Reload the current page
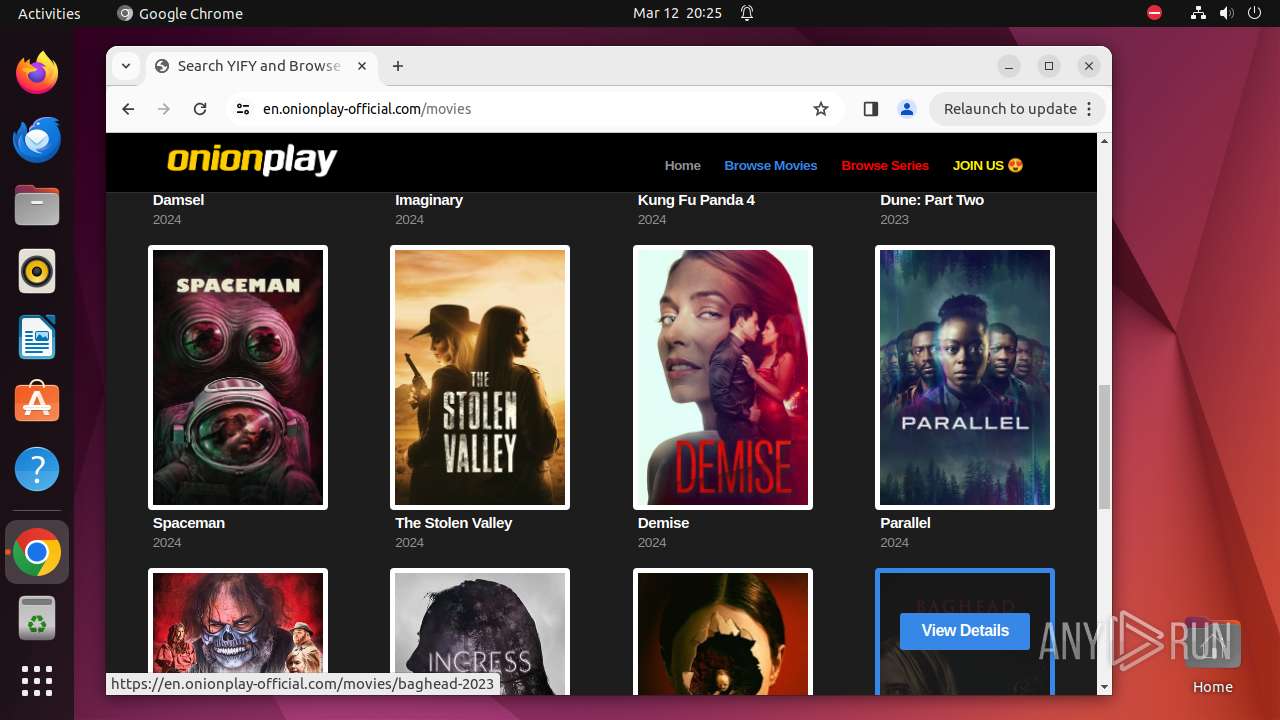This screenshot has height=720, width=1280. coord(200,109)
